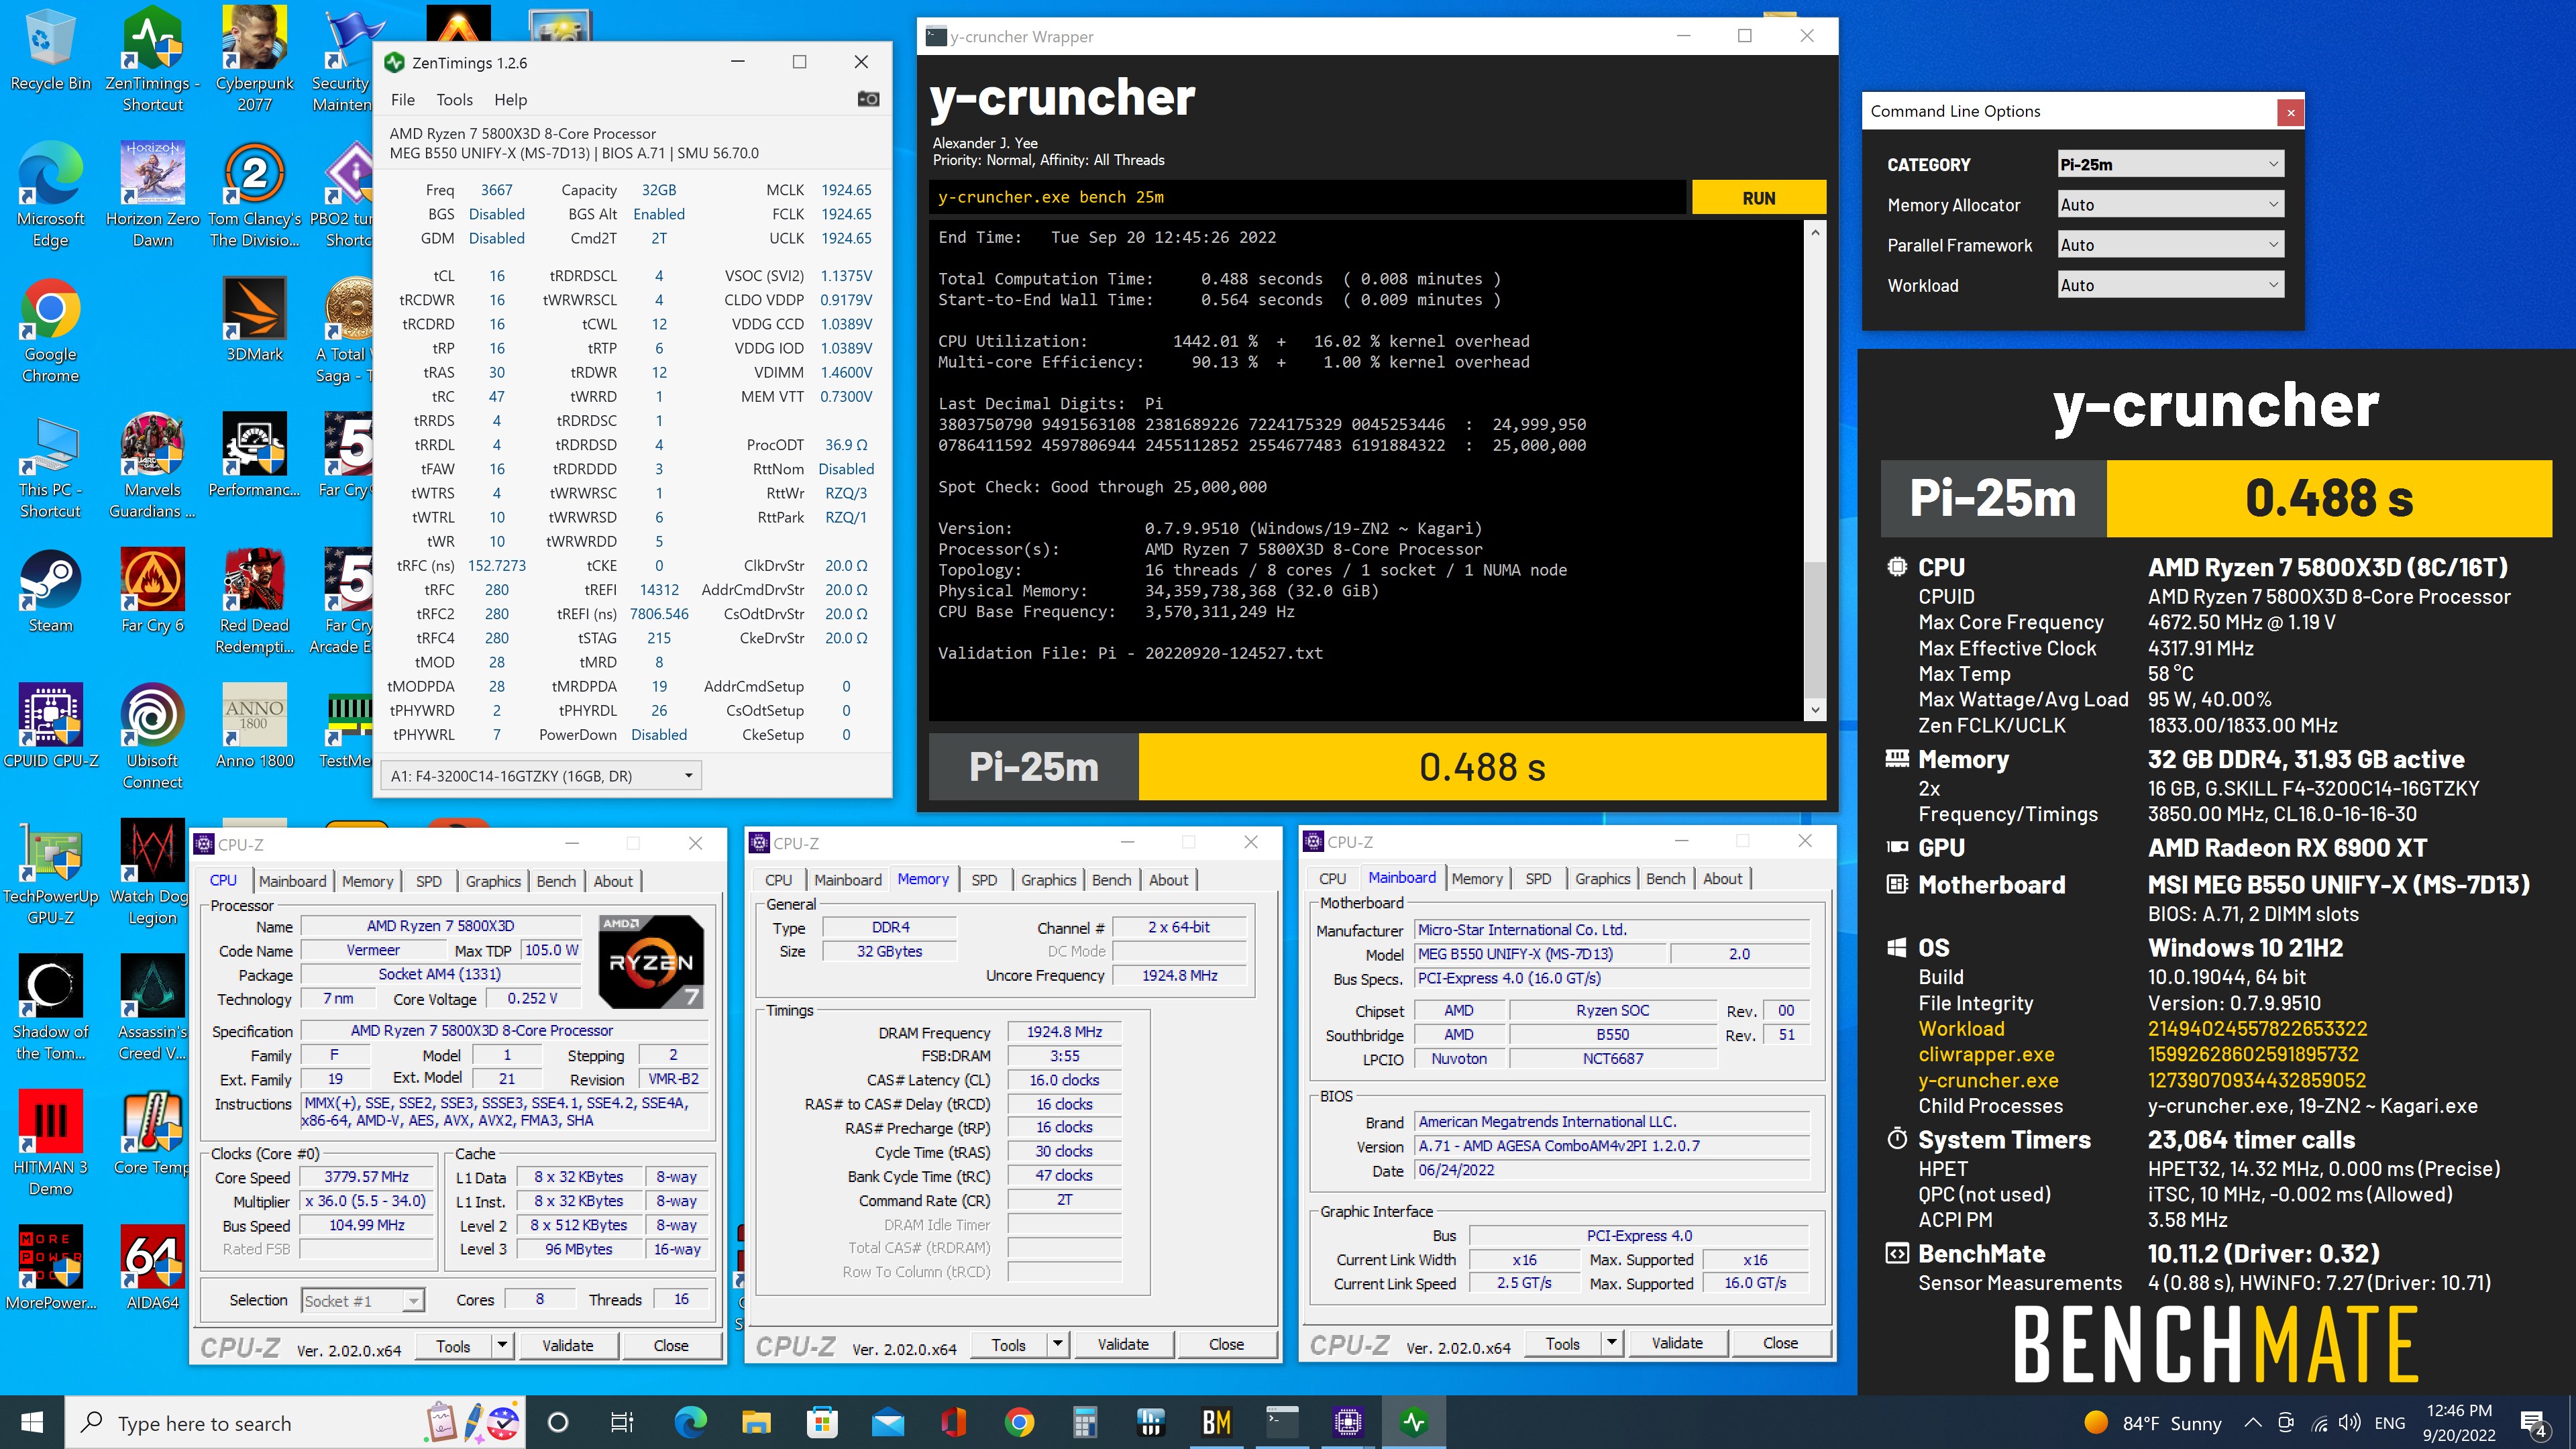Open ZenTimings Help menu
Viewport: 2576px width, 1449px height.
[510, 99]
